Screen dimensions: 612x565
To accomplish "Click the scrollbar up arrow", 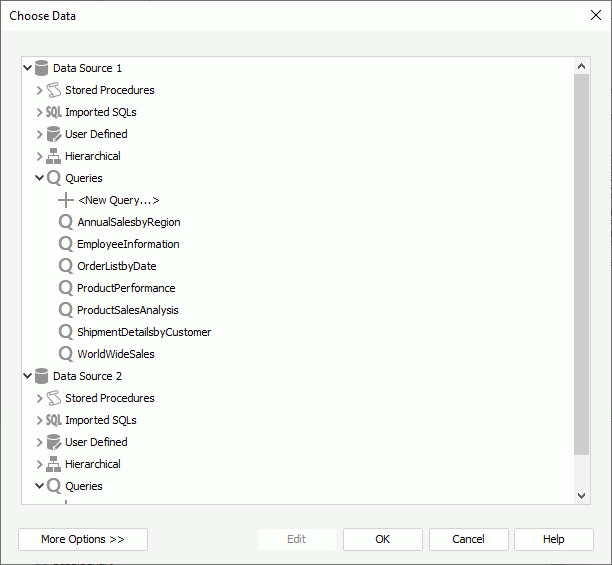I will [x=581, y=66].
